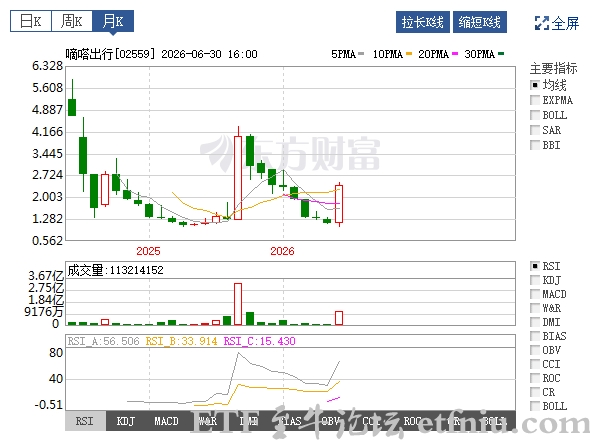This screenshot has width=595, height=447.
Task: Select the W&R tab in bottom bar
Action: coord(208,421)
